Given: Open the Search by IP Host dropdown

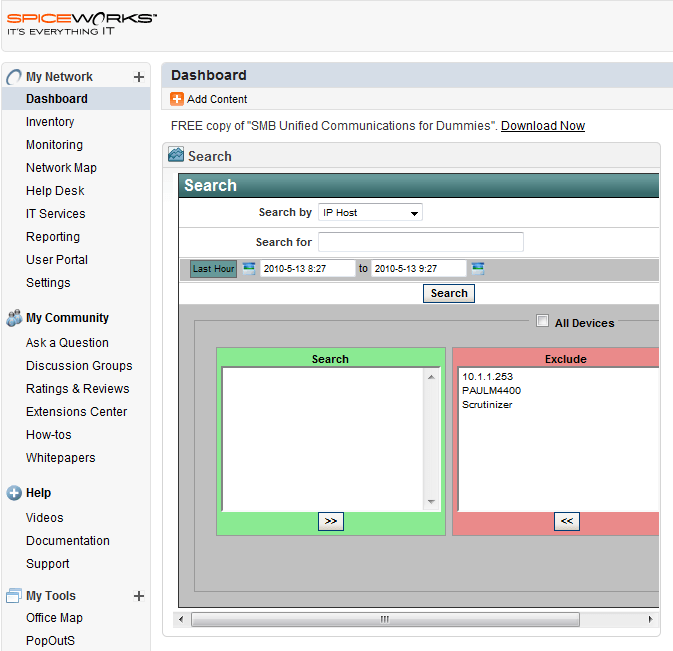Looking at the screenshot, I should click(370, 212).
